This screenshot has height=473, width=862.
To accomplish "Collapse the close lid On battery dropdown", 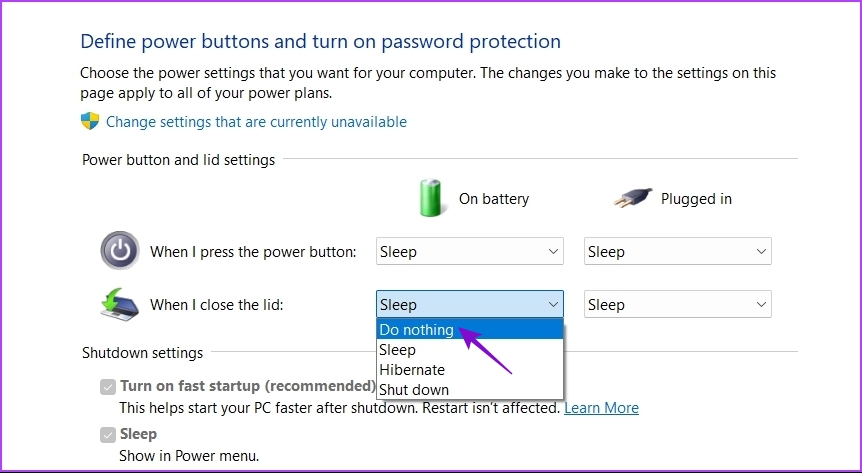I will tap(469, 304).
